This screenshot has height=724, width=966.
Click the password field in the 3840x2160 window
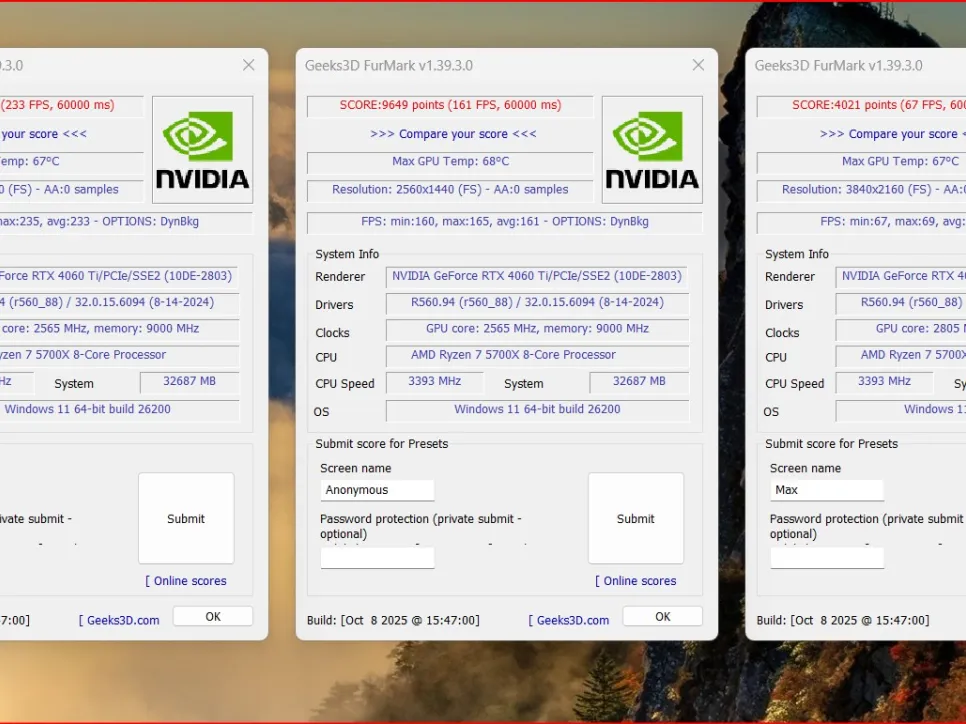coord(826,558)
